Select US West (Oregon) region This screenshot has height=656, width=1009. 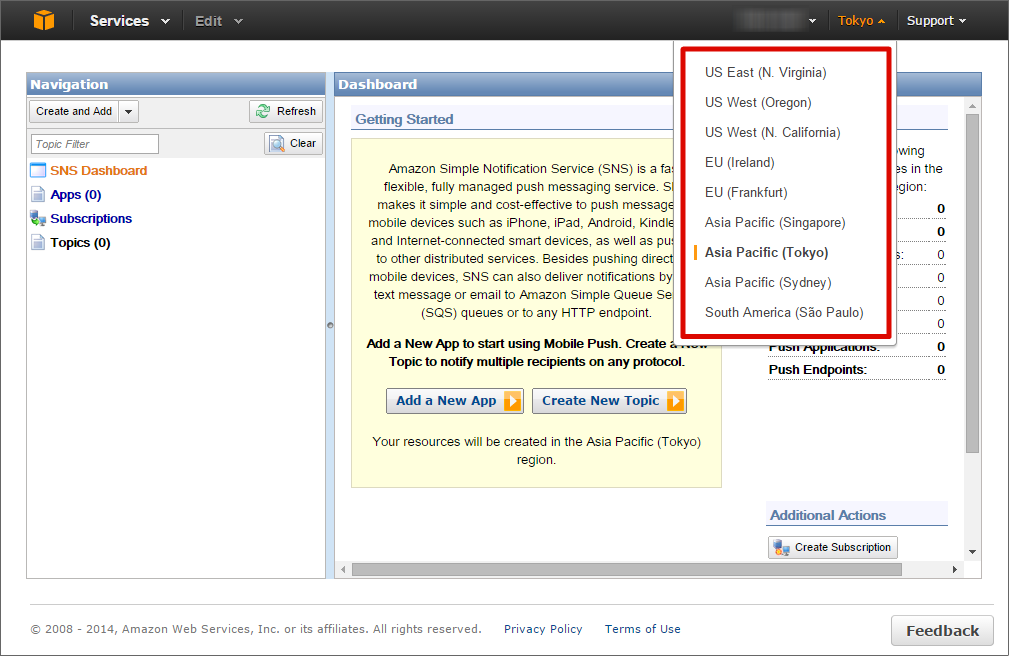[757, 102]
